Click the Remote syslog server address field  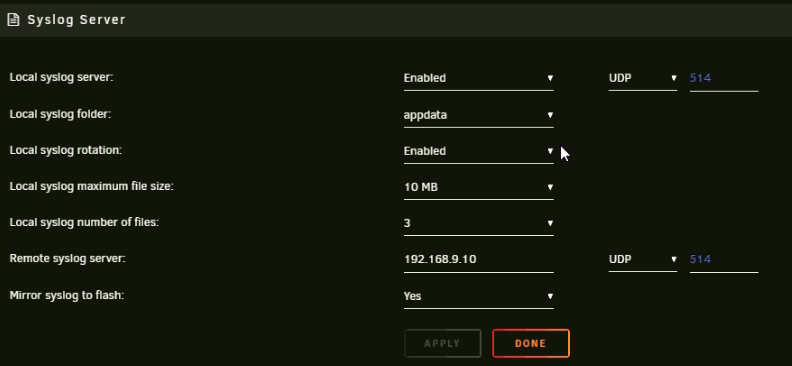tap(478, 259)
